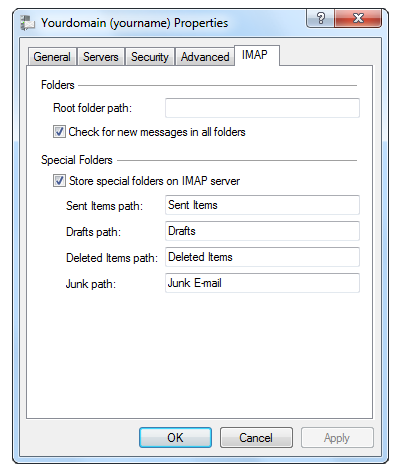Dismiss dialog with Cancel button

click(256, 437)
